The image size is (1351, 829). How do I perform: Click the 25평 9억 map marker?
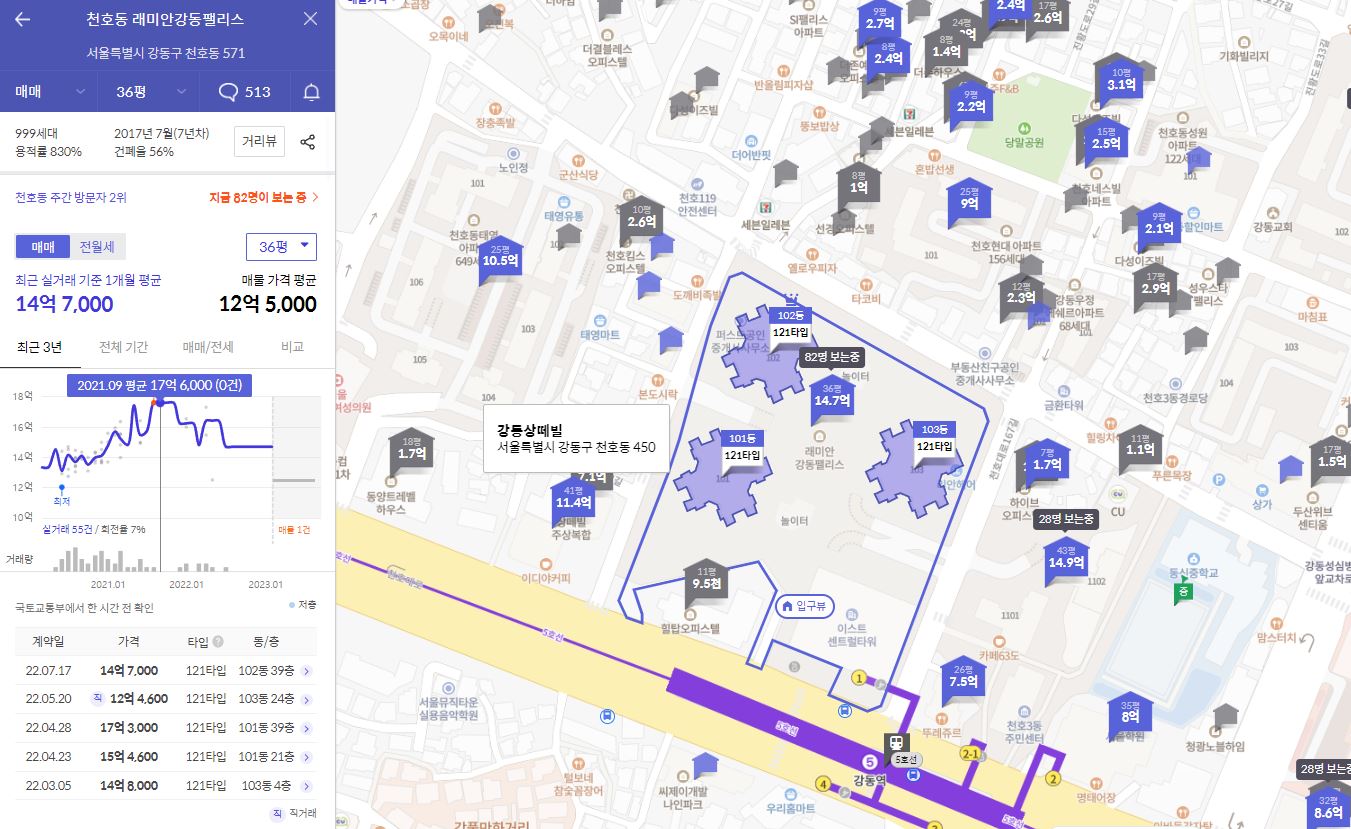point(969,200)
